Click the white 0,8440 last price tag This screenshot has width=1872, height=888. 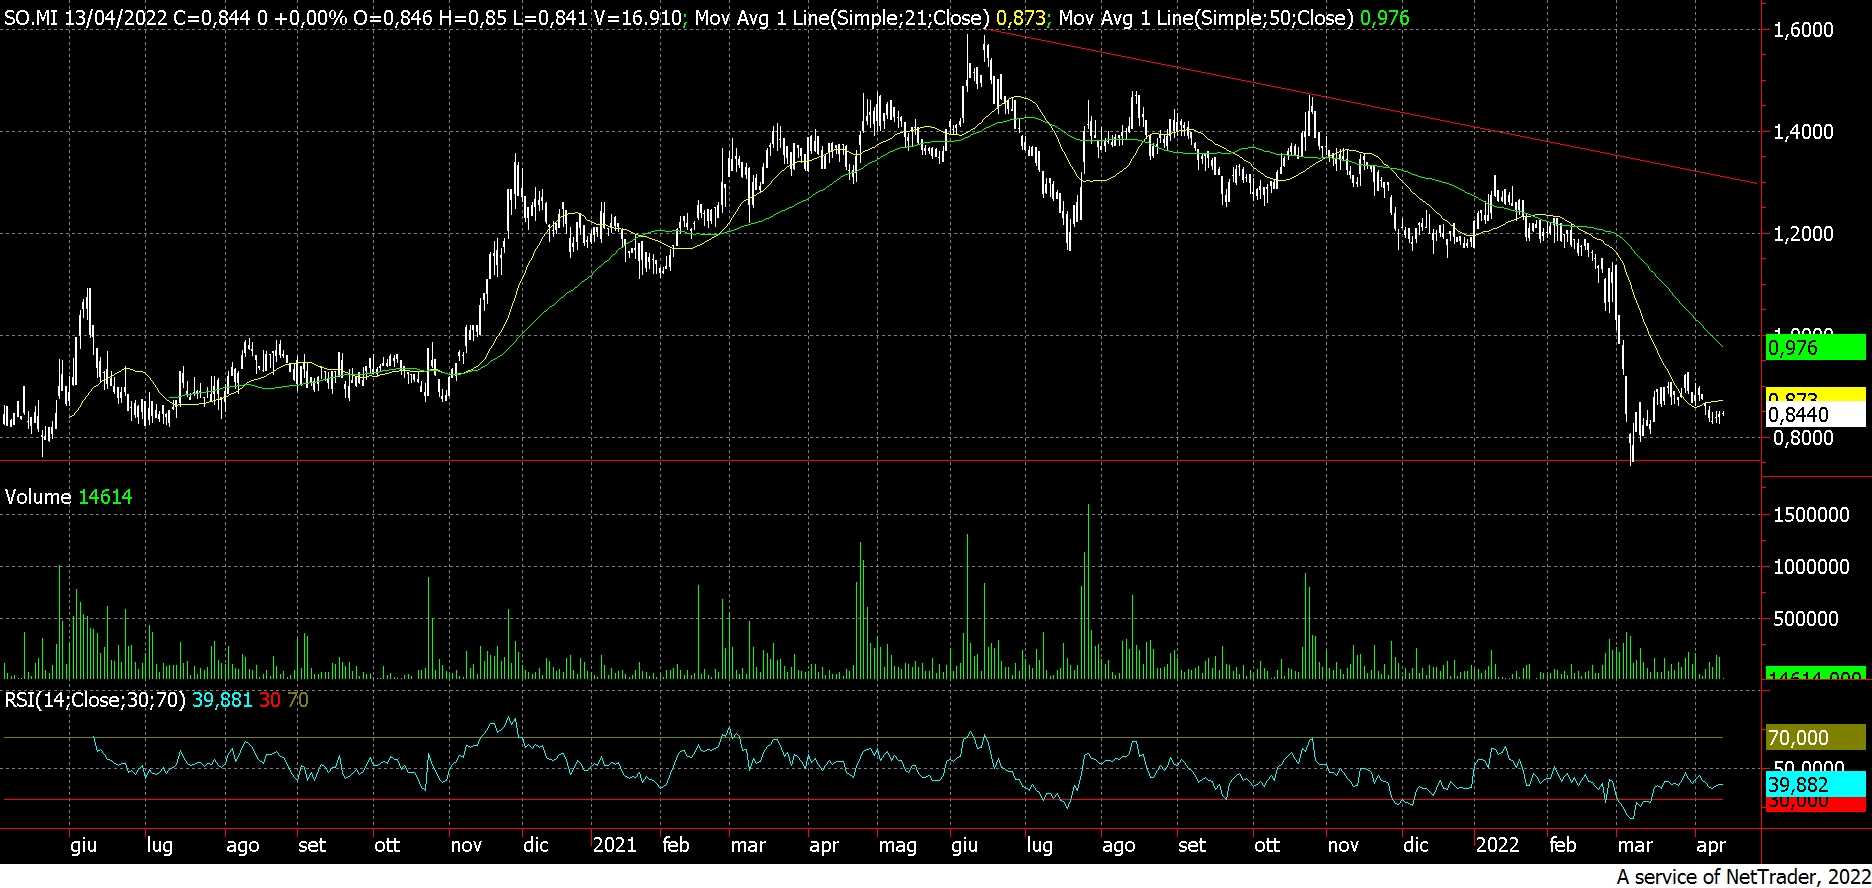(x=1815, y=415)
